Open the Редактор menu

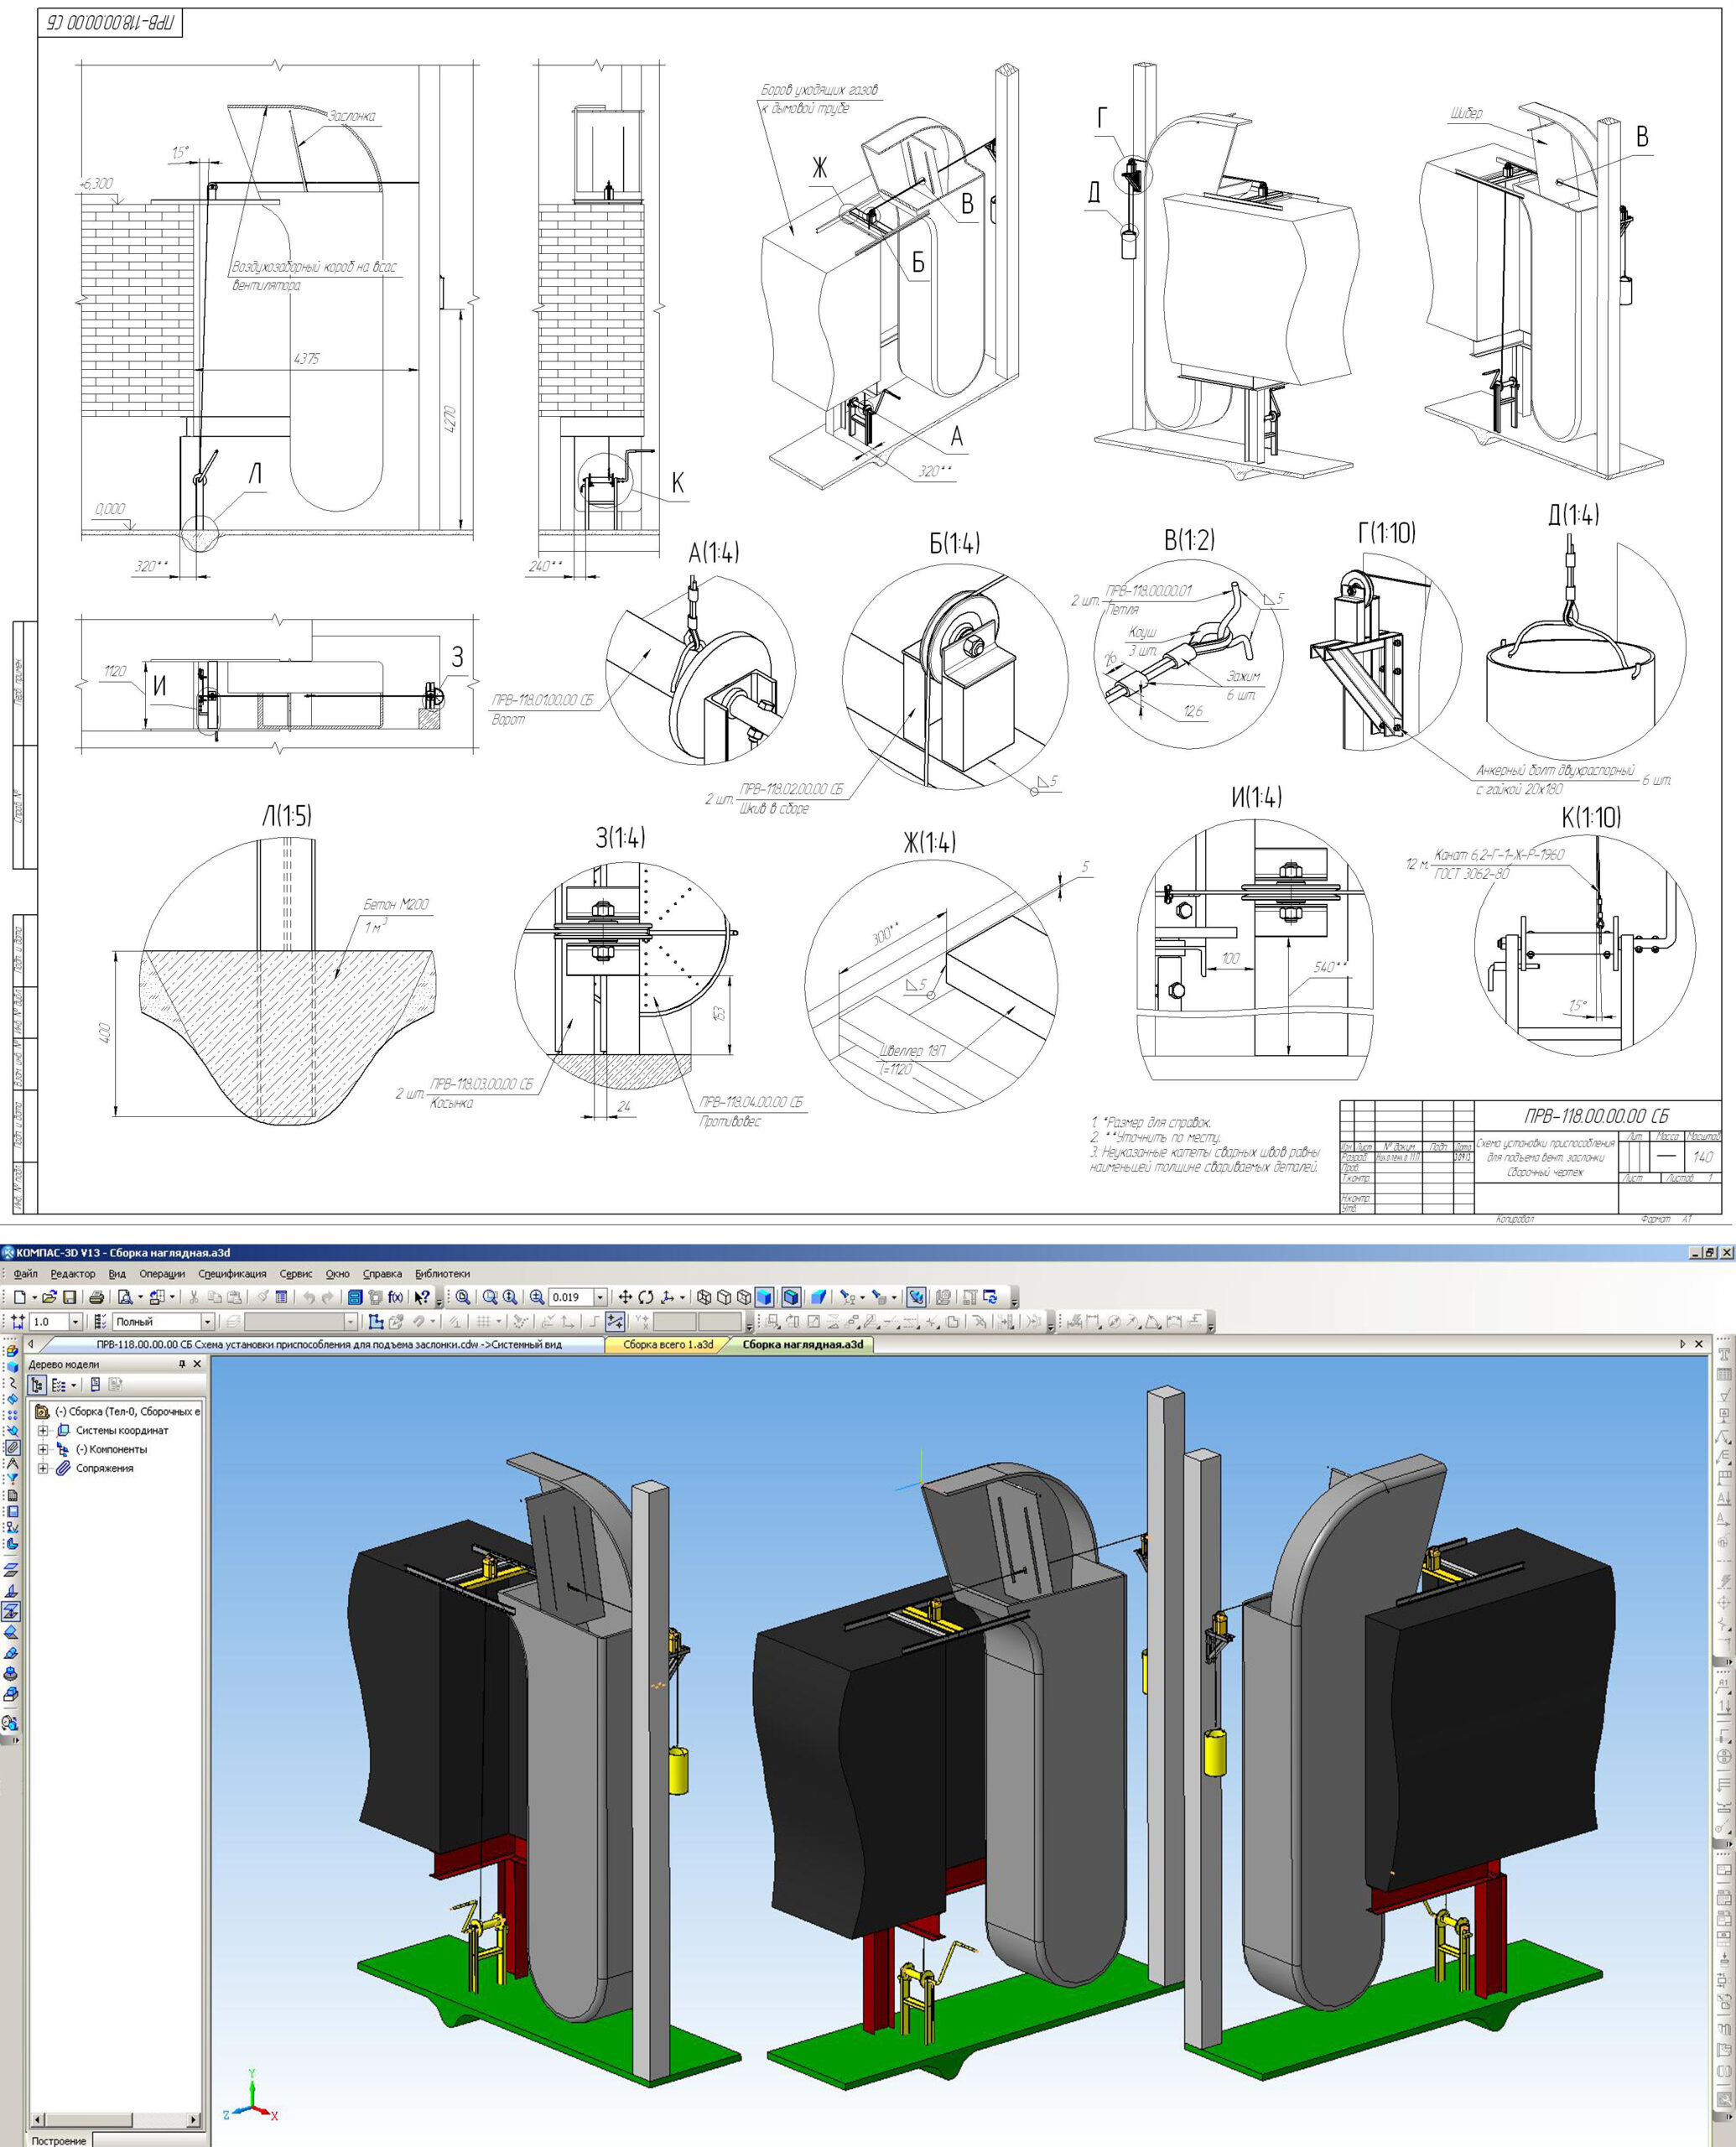[73, 1274]
